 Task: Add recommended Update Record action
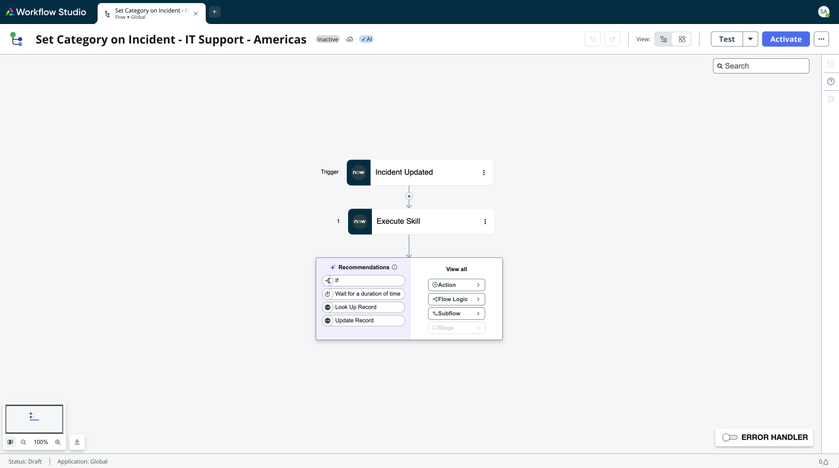[x=363, y=320]
